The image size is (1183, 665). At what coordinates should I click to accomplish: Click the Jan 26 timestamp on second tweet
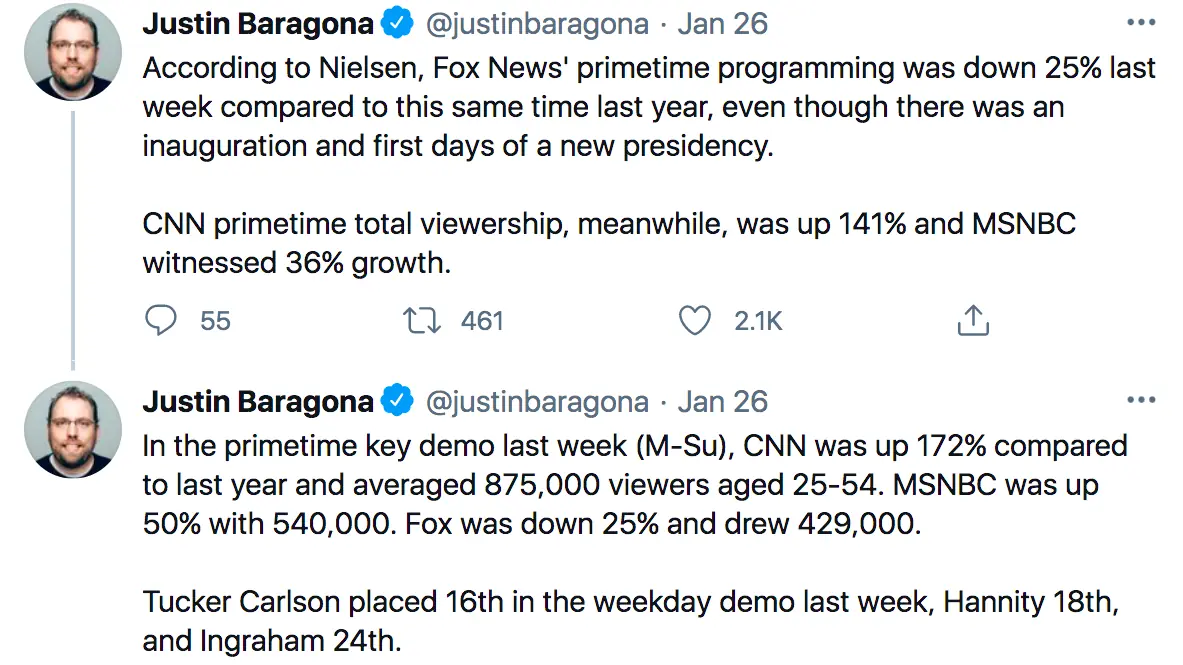(723, 402)
